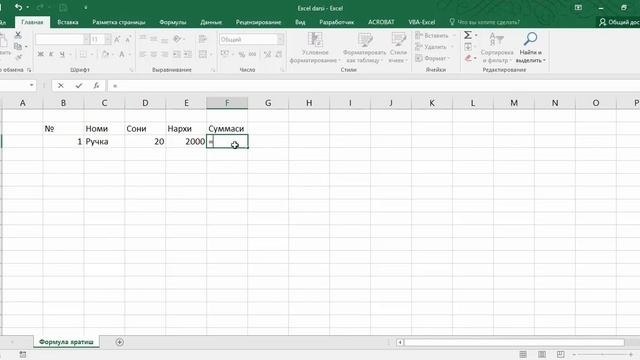
Task: Click the Comma Style (000) icon
Action: pos(253,54)
